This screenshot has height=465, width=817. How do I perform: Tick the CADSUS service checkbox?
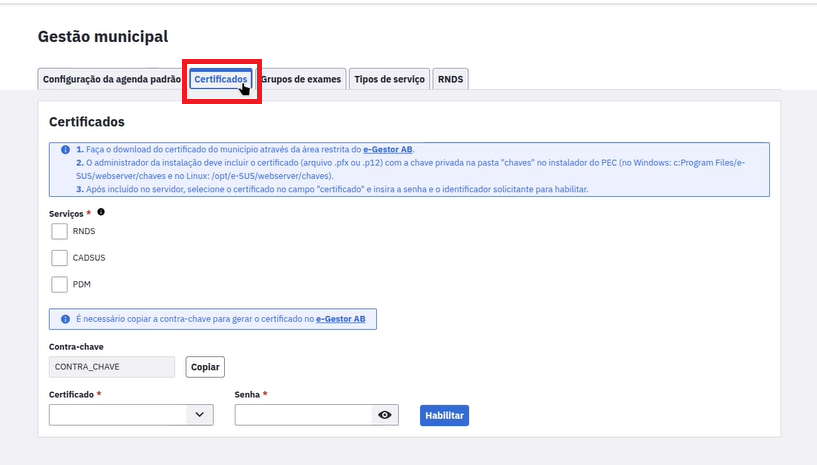point(59,258)
